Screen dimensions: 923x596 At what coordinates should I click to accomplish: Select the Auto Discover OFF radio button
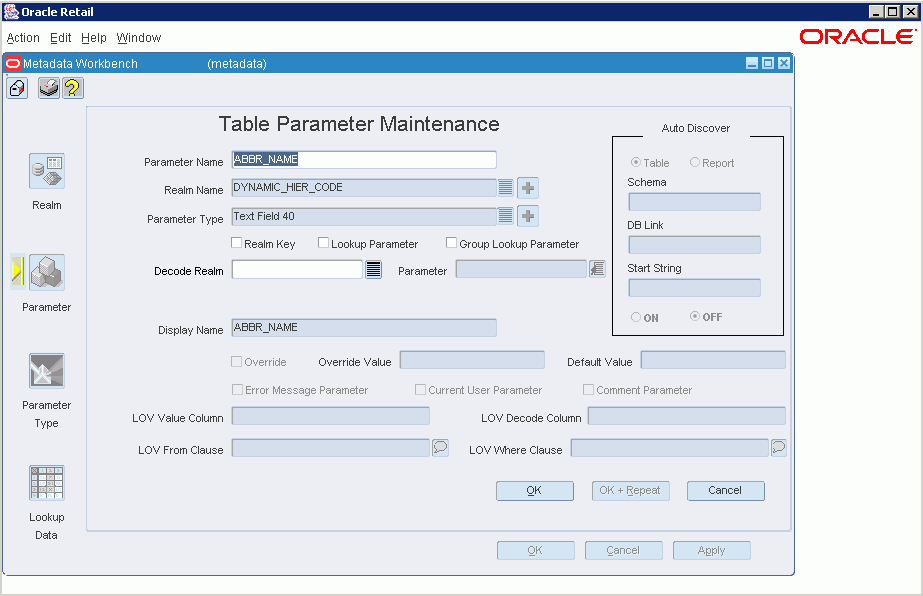(x=695, y=316)
